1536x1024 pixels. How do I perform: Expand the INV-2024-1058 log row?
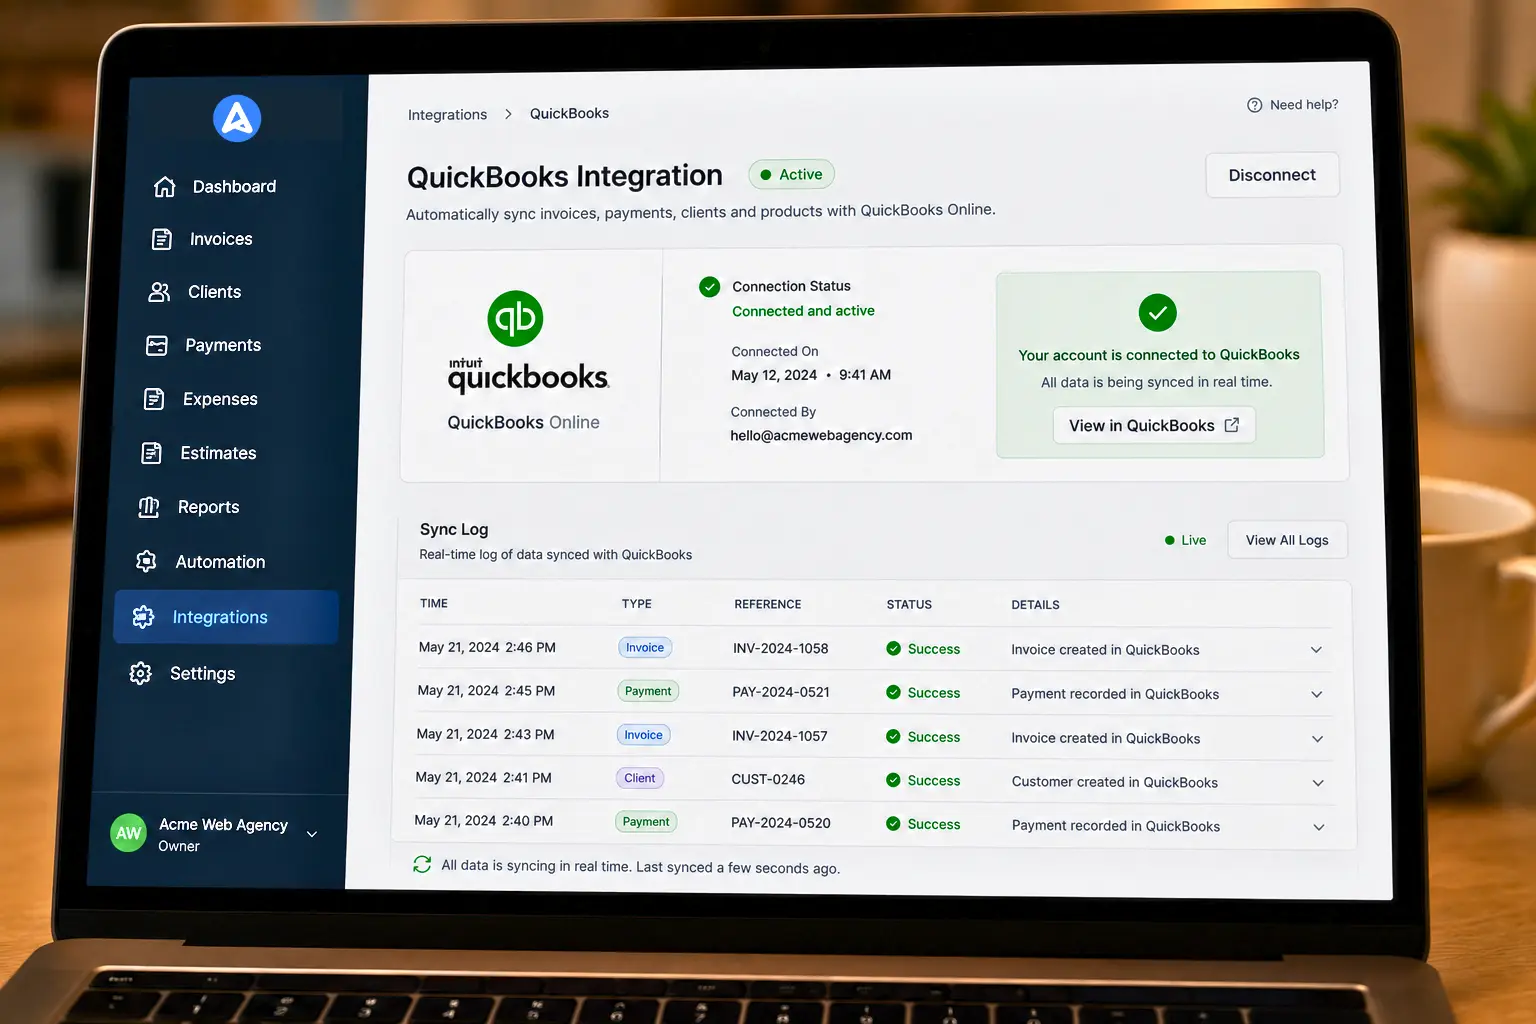point(1316,650)
